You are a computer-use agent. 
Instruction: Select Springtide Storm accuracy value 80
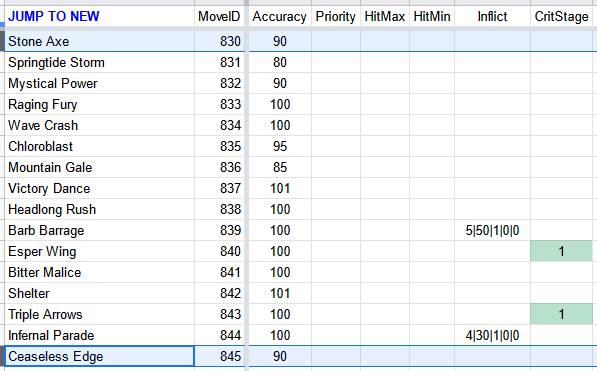(x=280, y=62)
